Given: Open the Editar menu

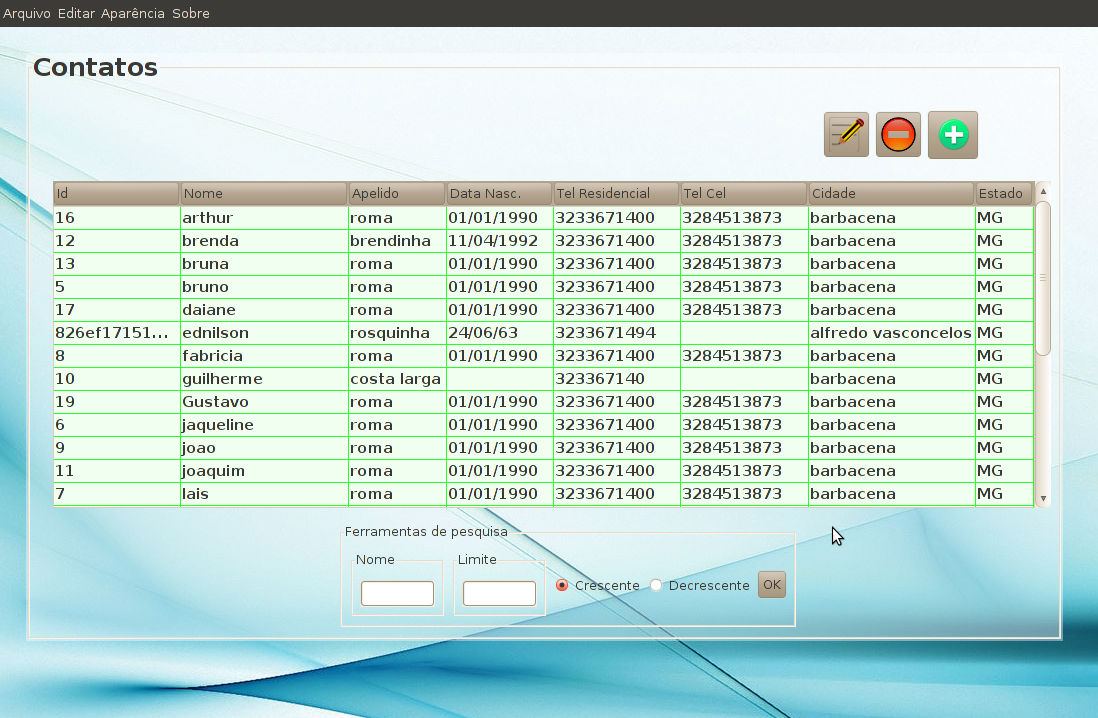Looking at the screenshot, I should [x=76, y=13].
